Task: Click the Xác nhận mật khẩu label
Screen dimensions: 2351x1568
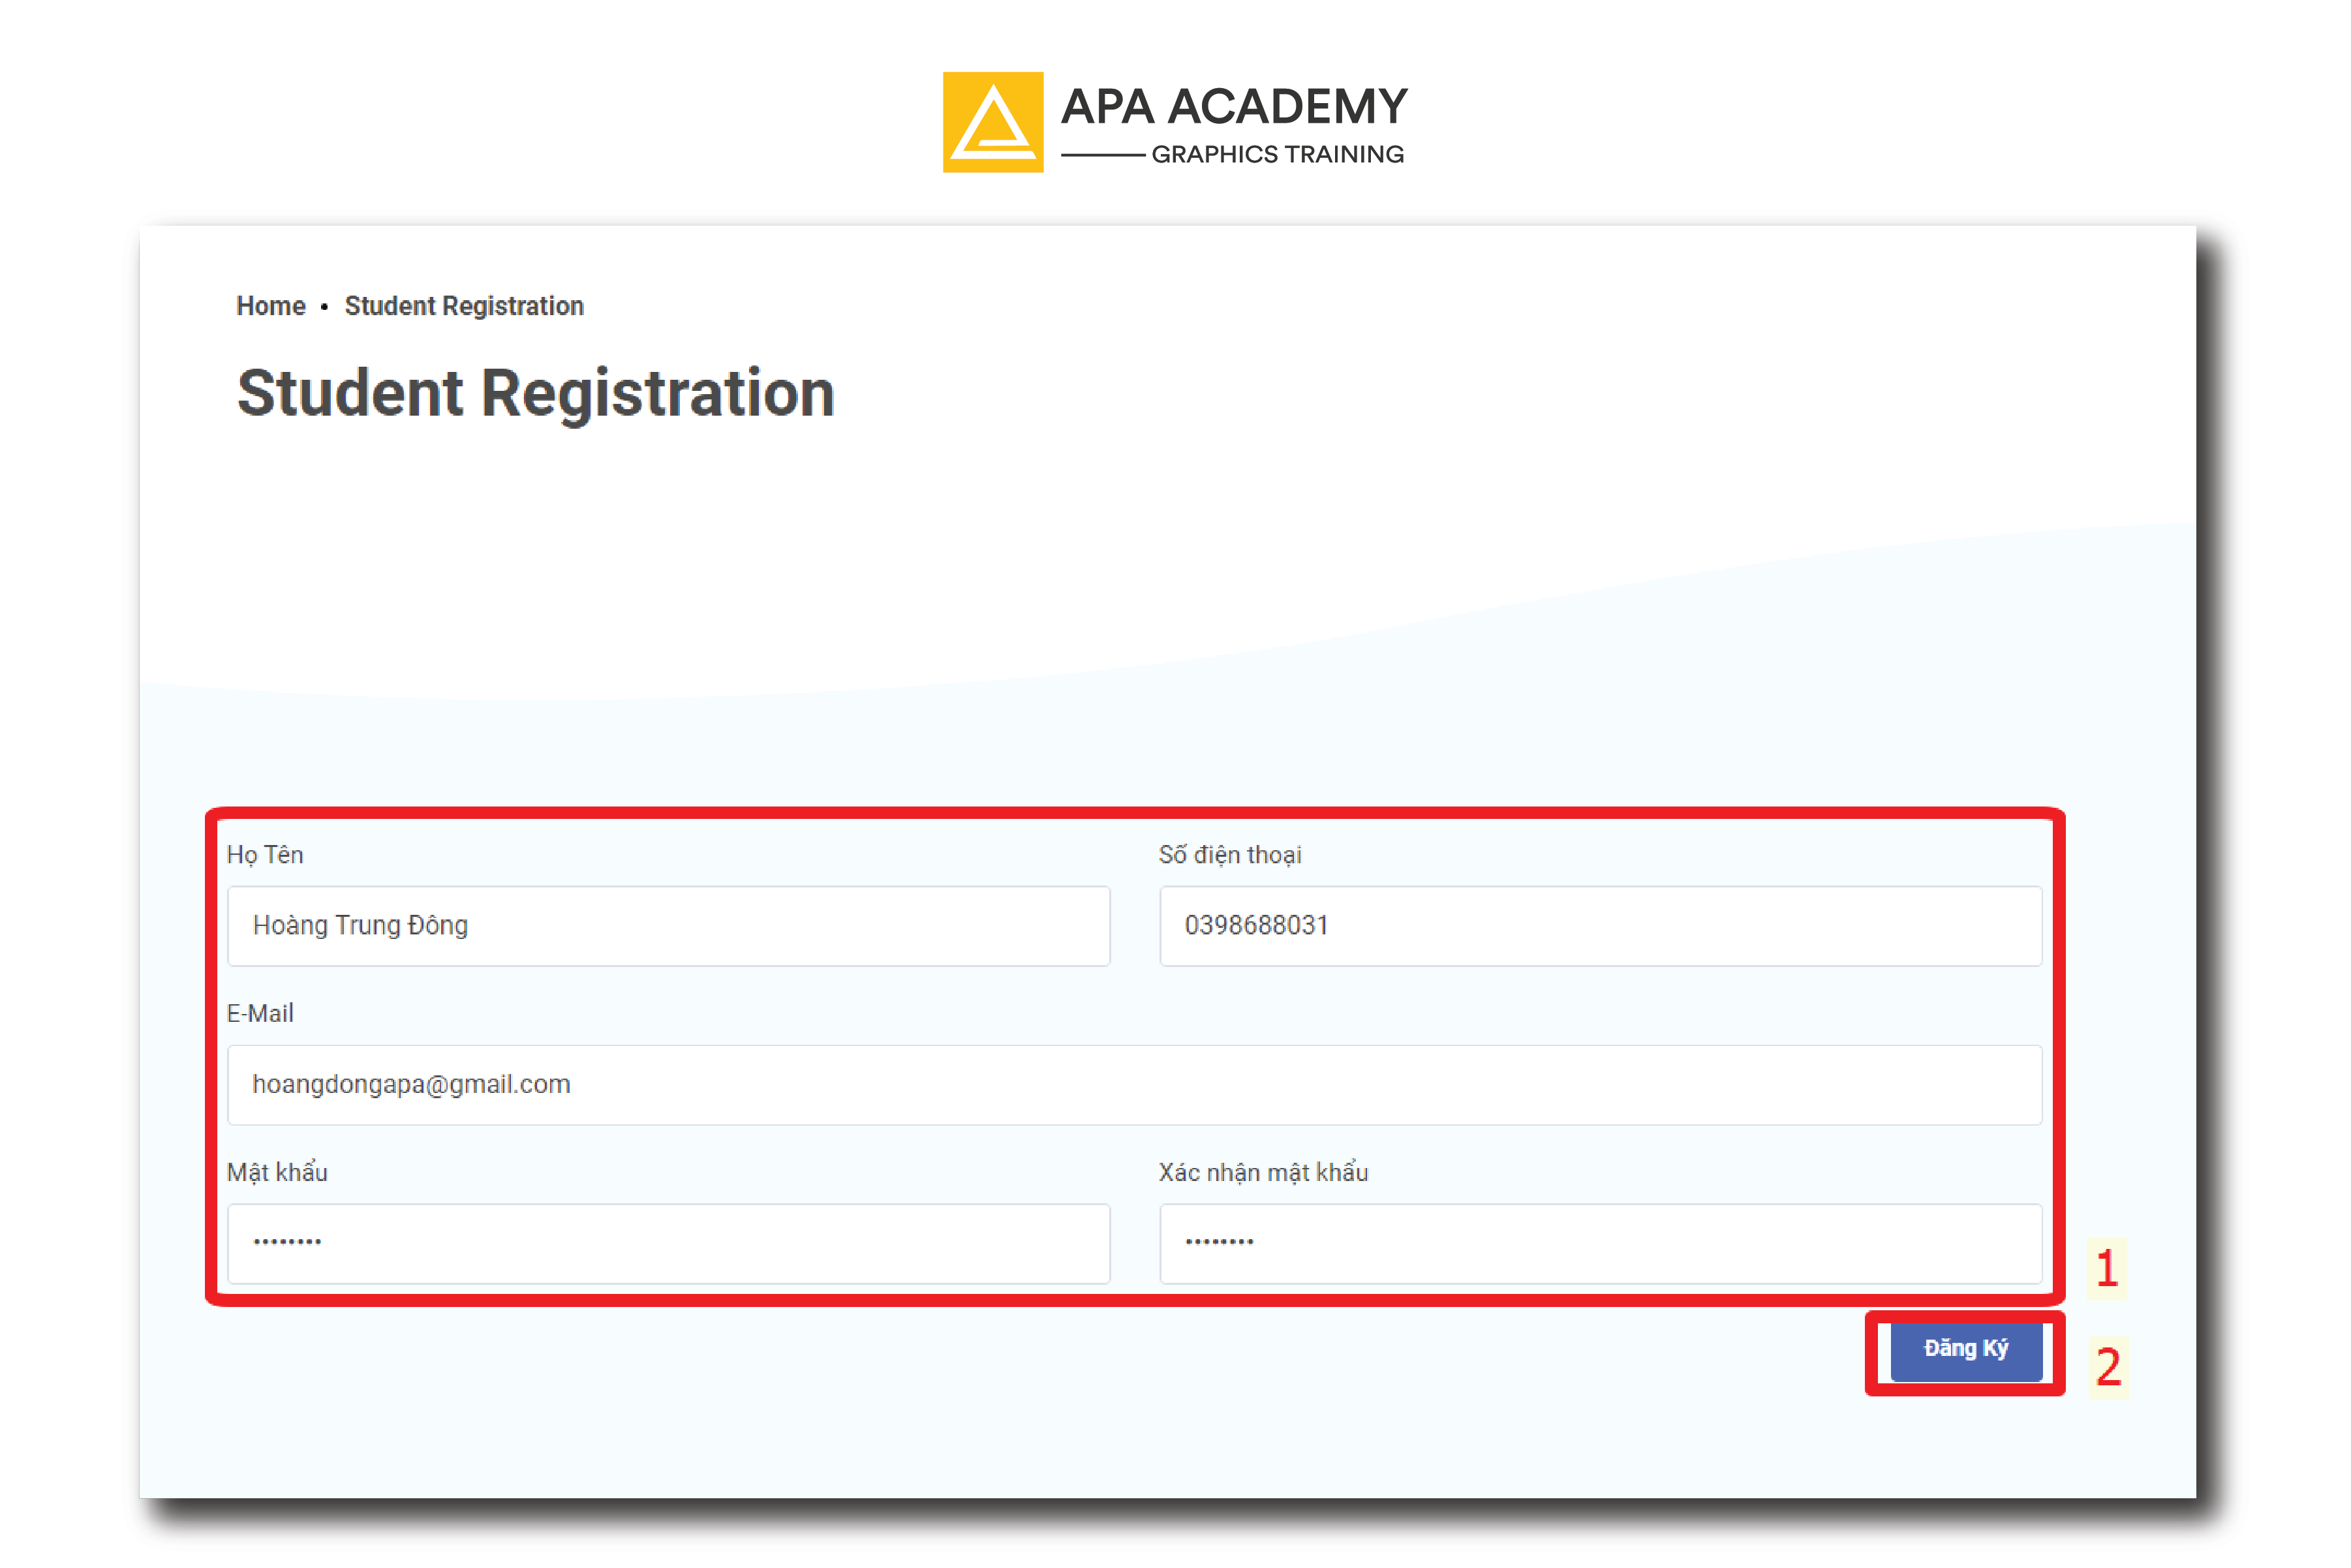Action: pyautogui.click(x=1263, y=1172)
